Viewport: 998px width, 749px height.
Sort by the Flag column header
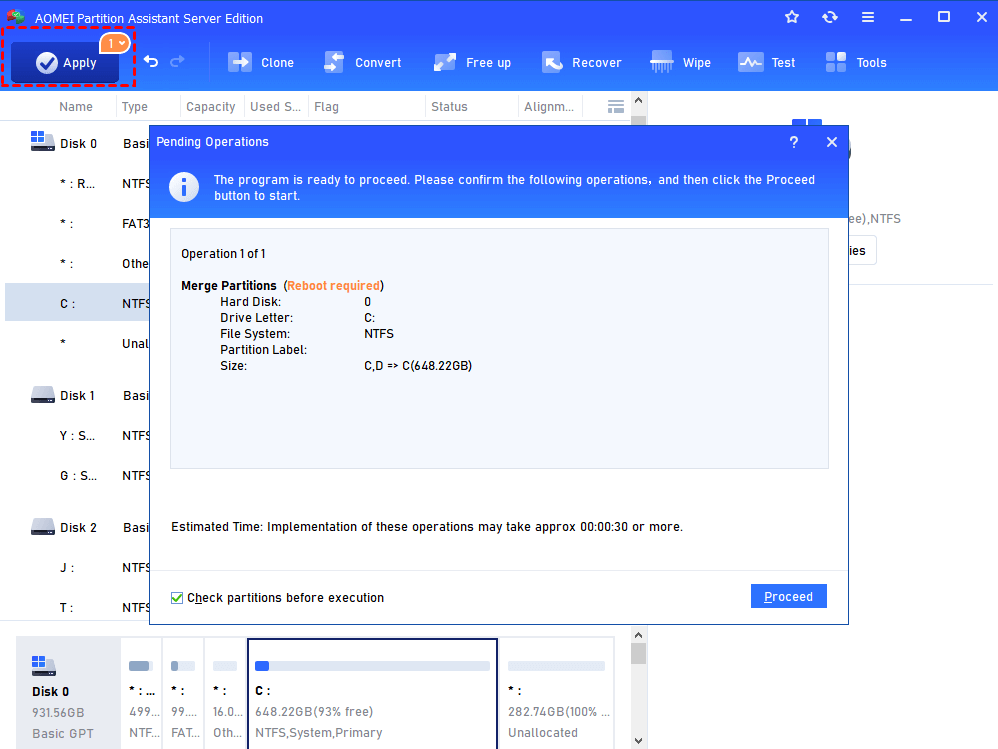pos(327,107)
